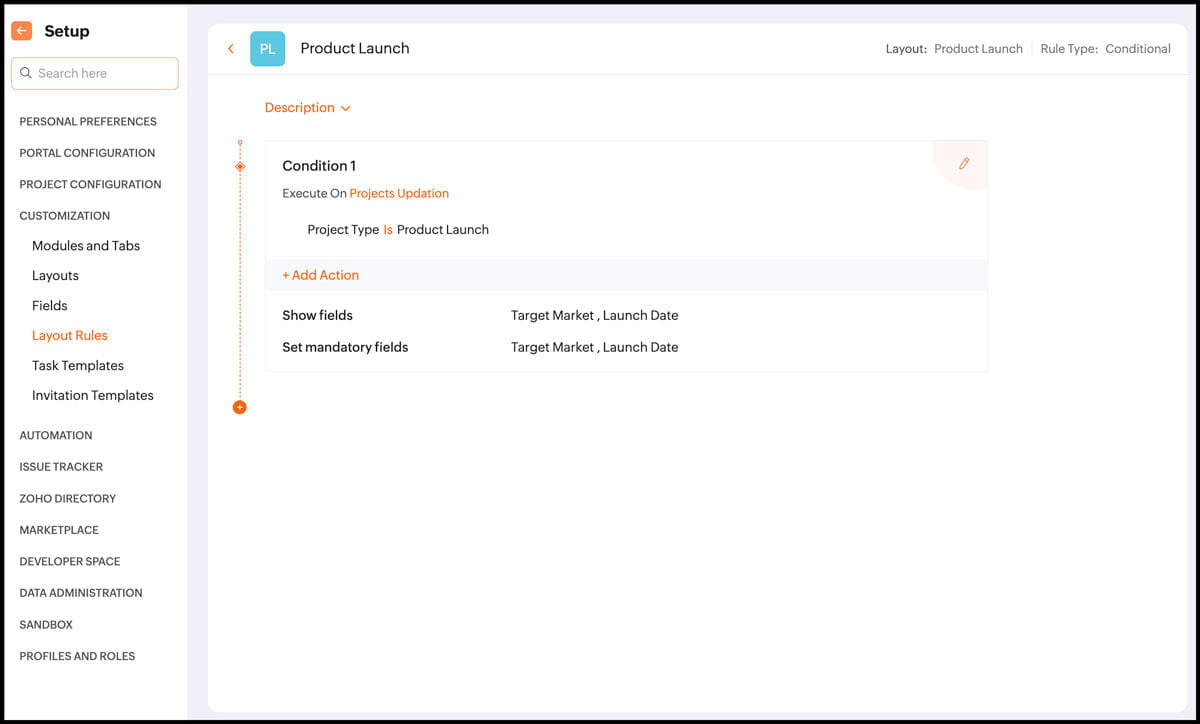Open Modules and Tabs settings
Viewport: 1200px width, 724px height.
86,246
